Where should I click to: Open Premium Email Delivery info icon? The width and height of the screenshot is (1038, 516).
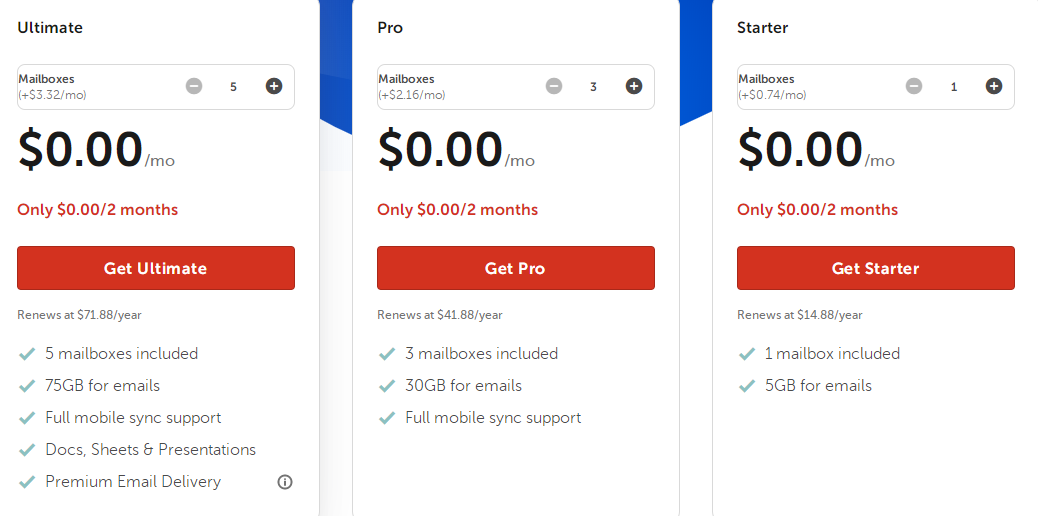[x=285, y=482]
